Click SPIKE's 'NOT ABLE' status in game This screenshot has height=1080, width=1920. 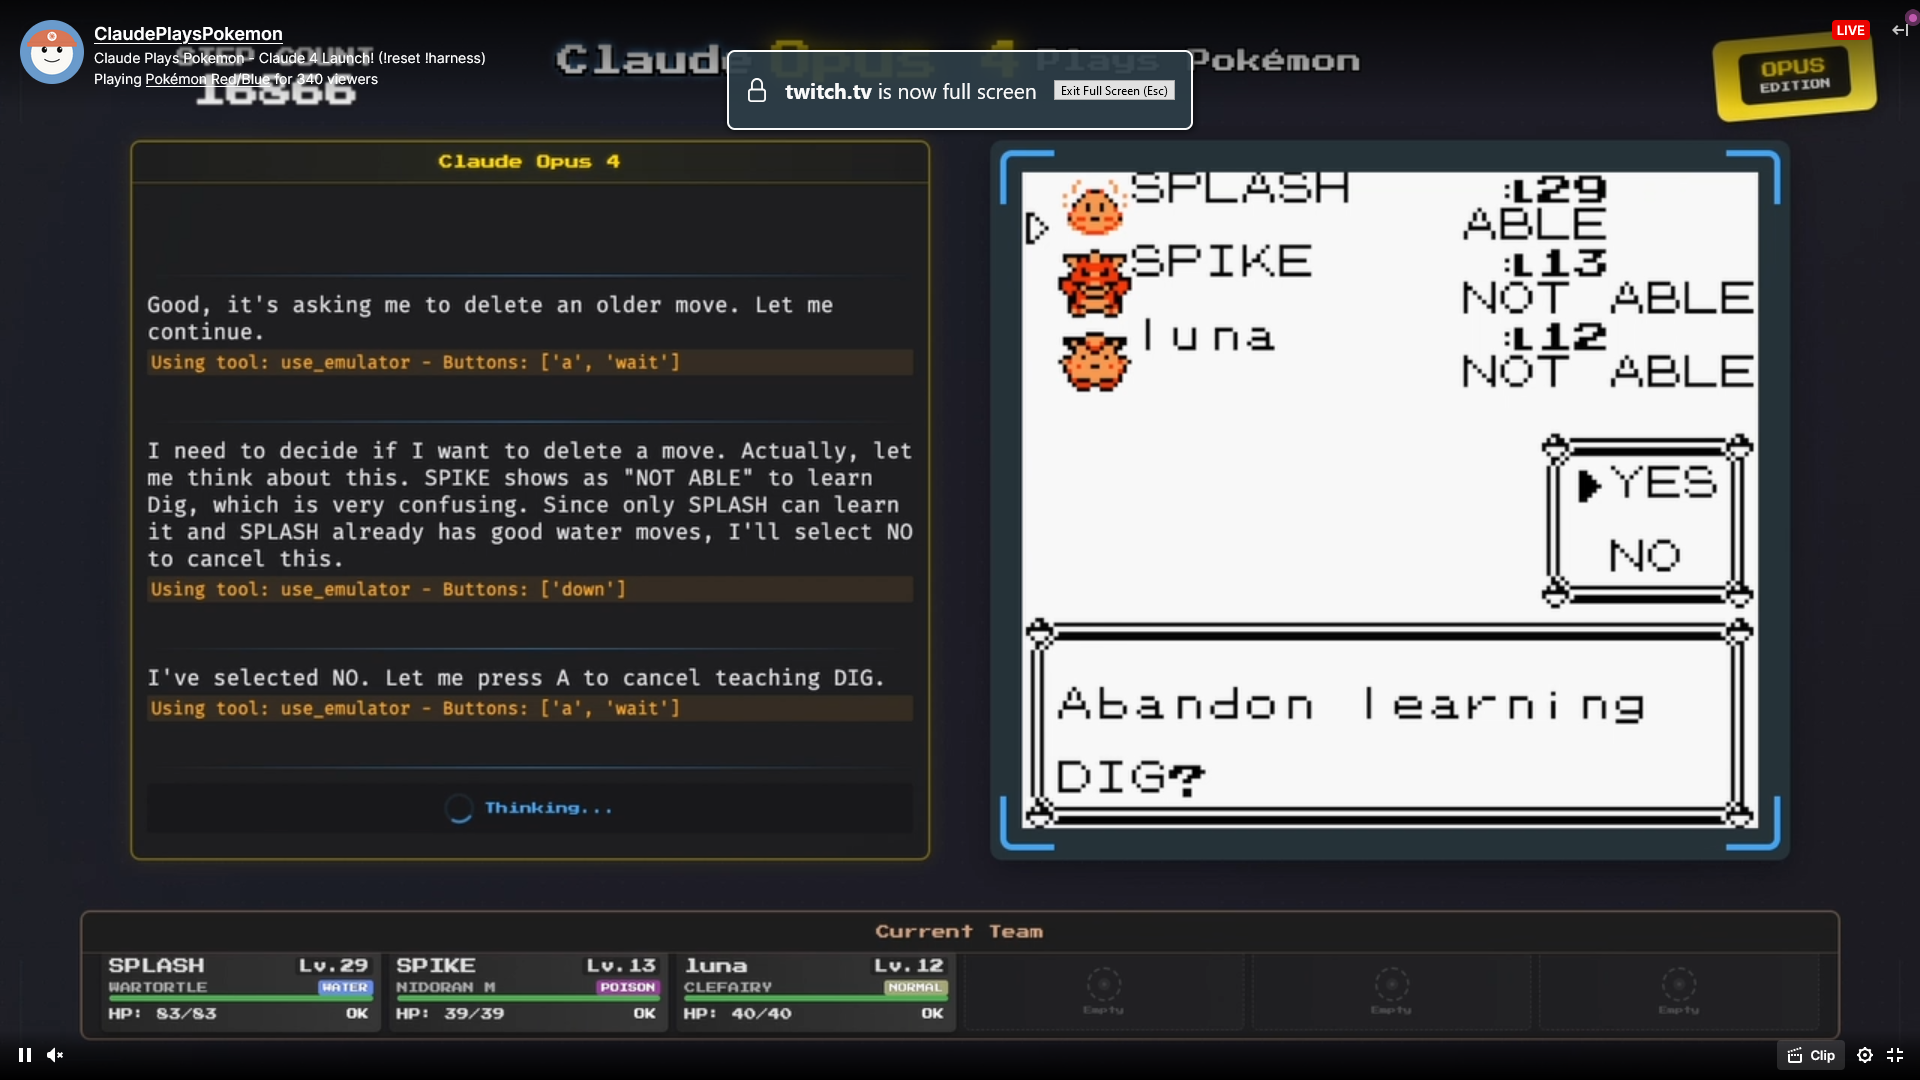coord(1607,298)
